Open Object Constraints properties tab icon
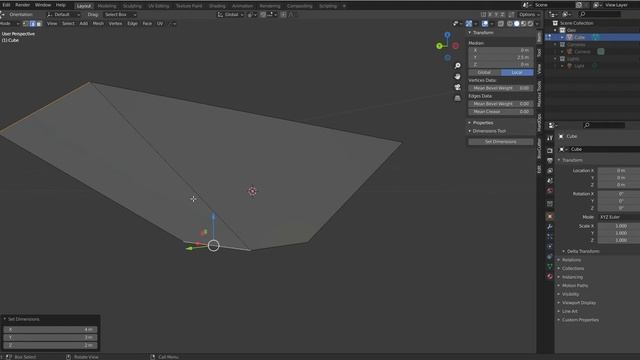 pos(550,256)
